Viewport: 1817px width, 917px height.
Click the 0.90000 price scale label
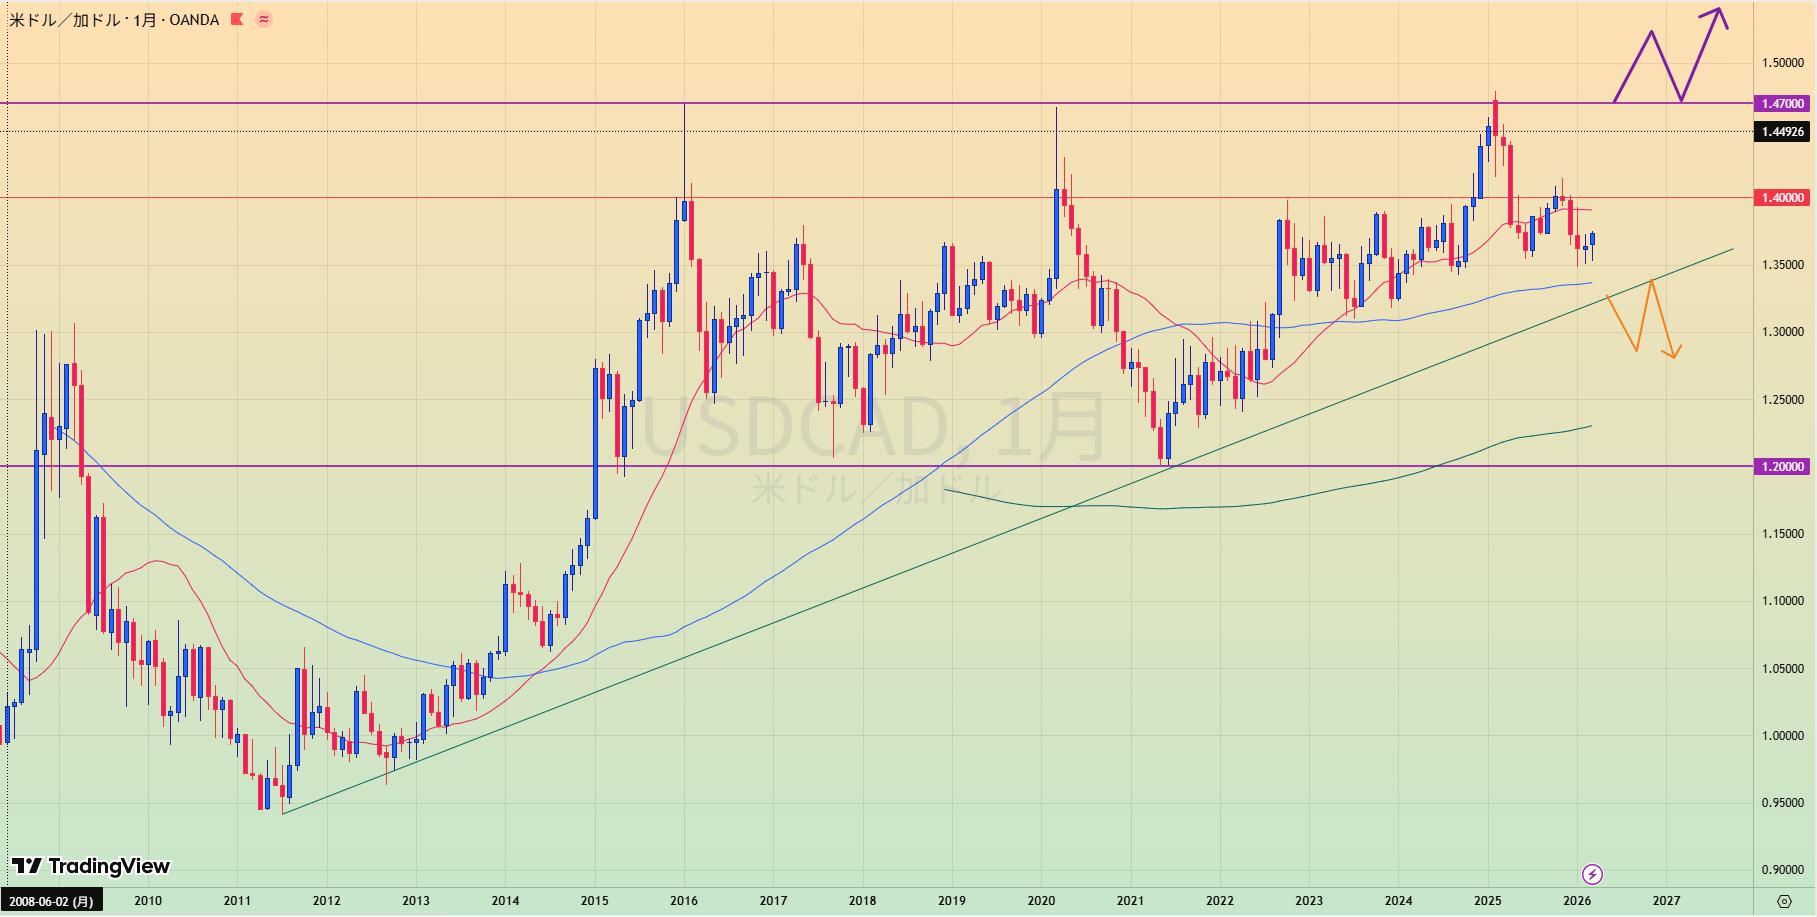coord(1782,870)
